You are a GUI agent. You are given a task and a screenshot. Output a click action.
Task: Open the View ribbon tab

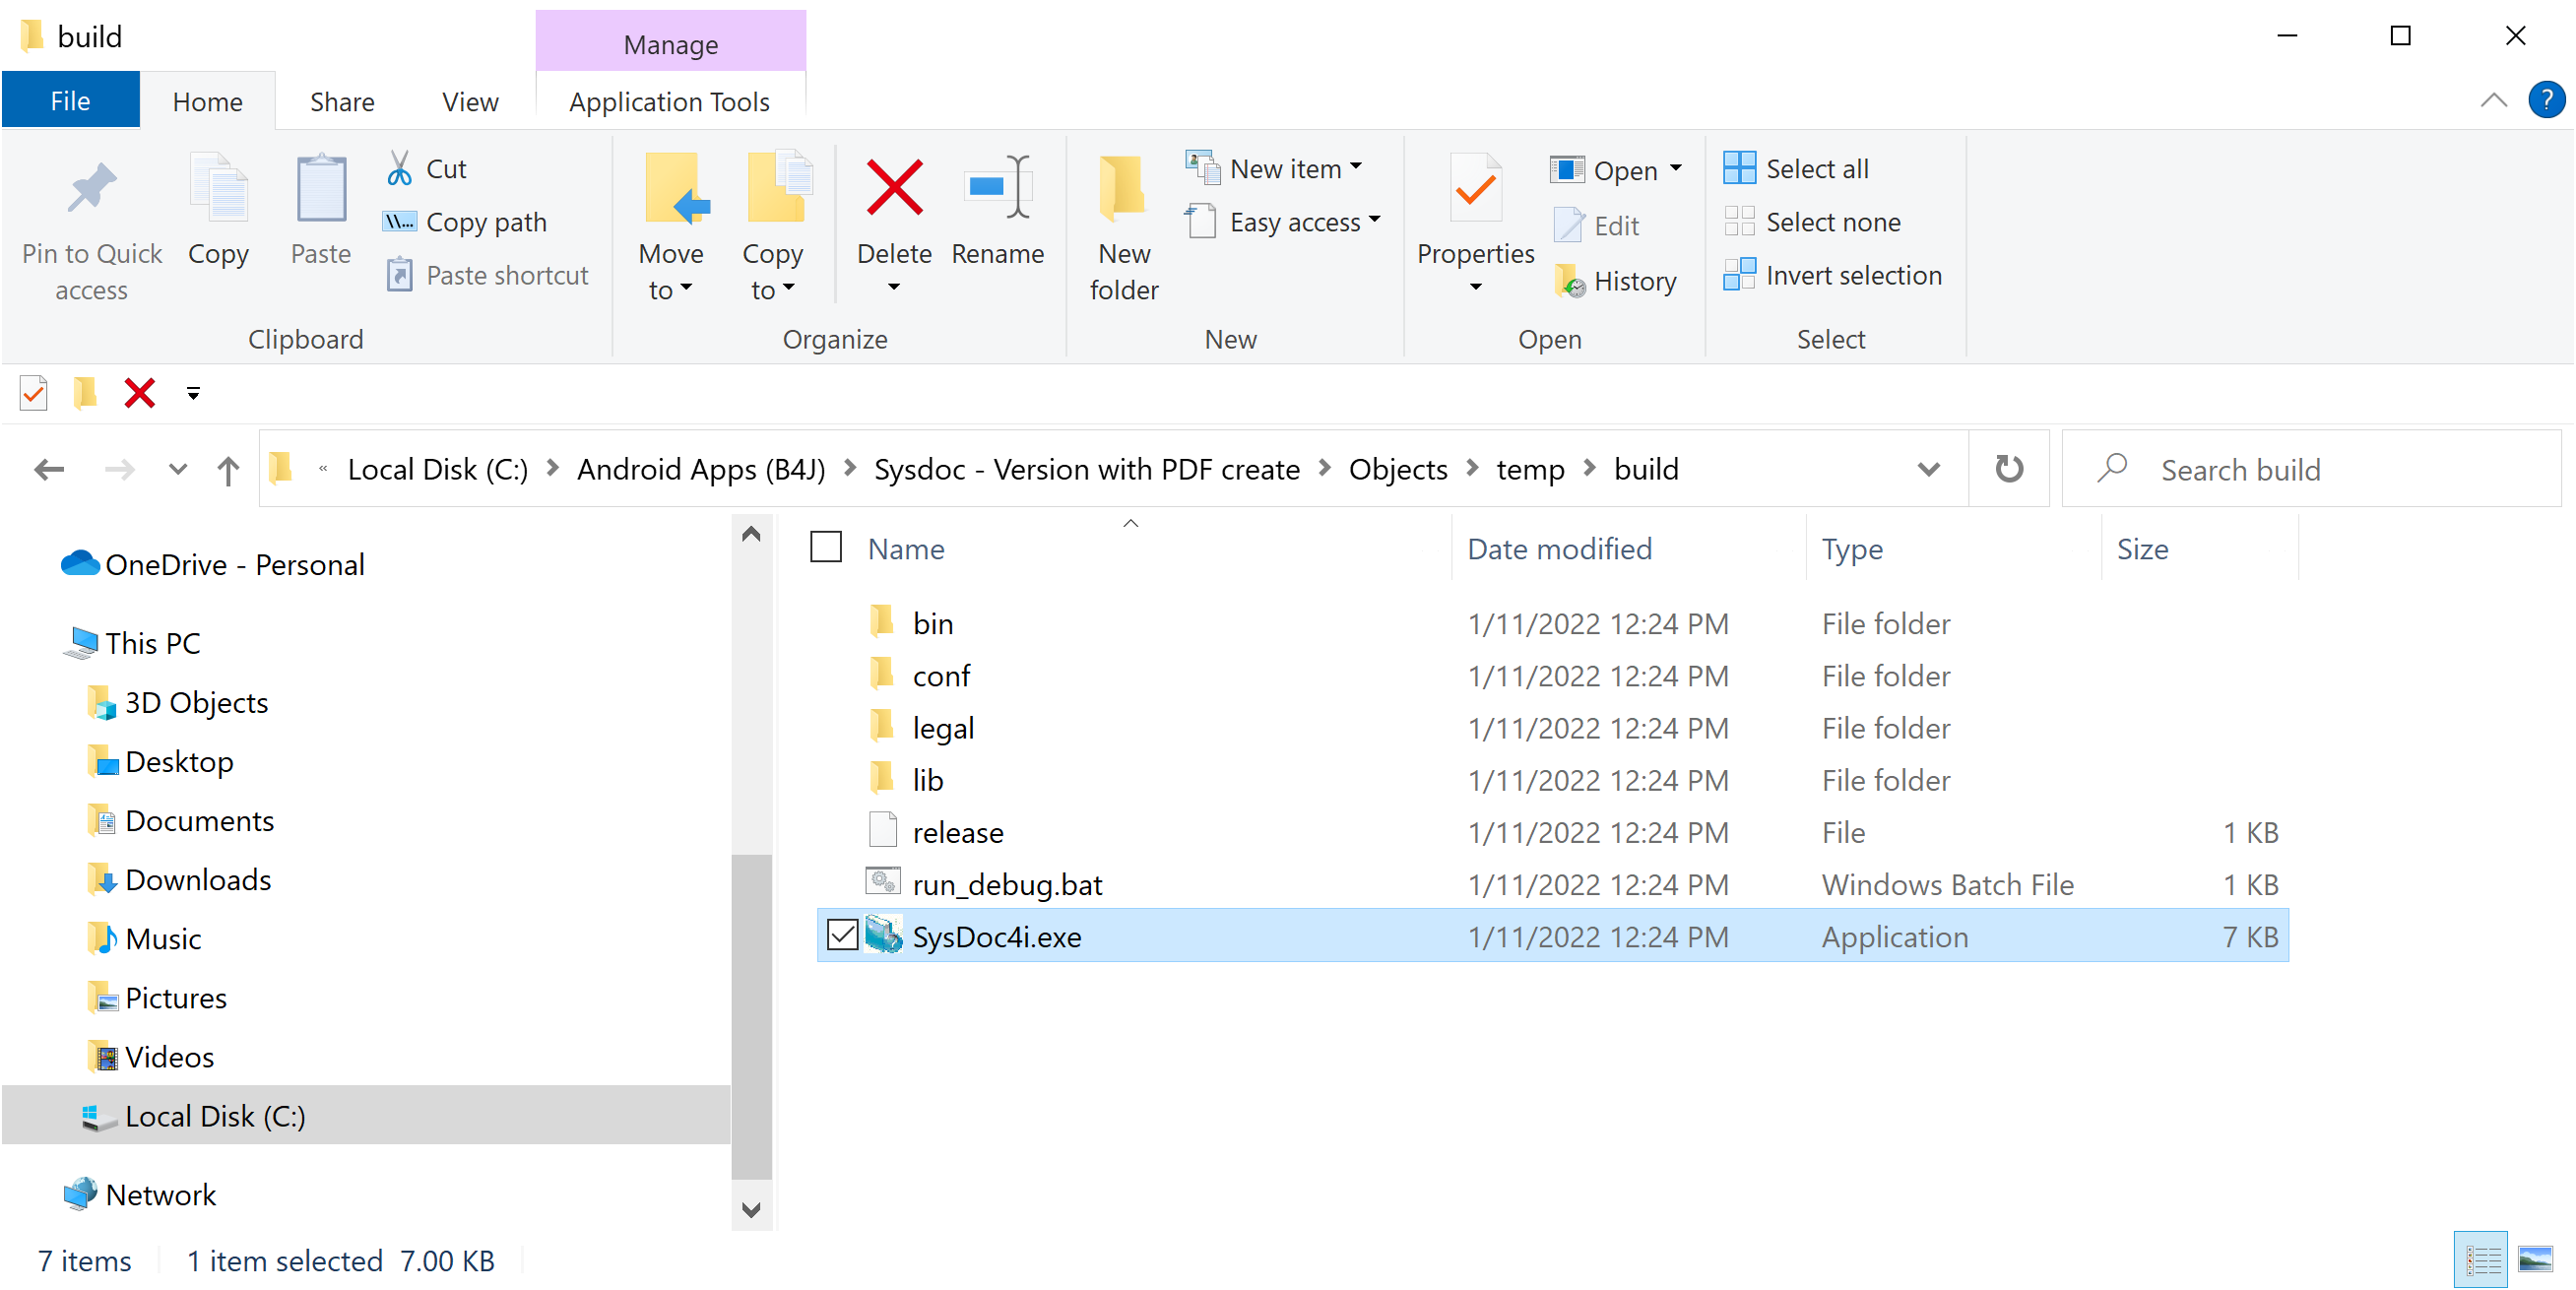469,102
